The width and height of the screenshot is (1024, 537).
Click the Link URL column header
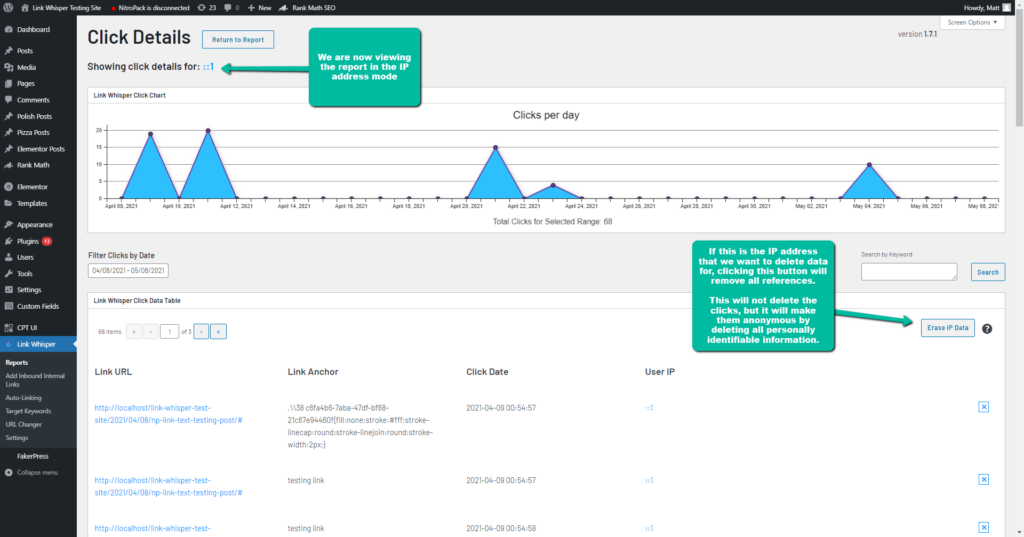tap(113, 372)
